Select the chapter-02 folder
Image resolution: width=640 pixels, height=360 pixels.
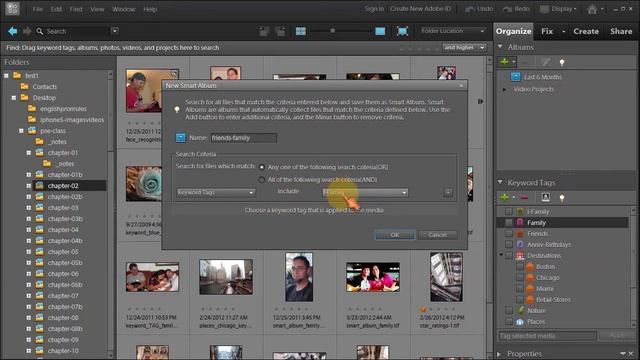62,186
